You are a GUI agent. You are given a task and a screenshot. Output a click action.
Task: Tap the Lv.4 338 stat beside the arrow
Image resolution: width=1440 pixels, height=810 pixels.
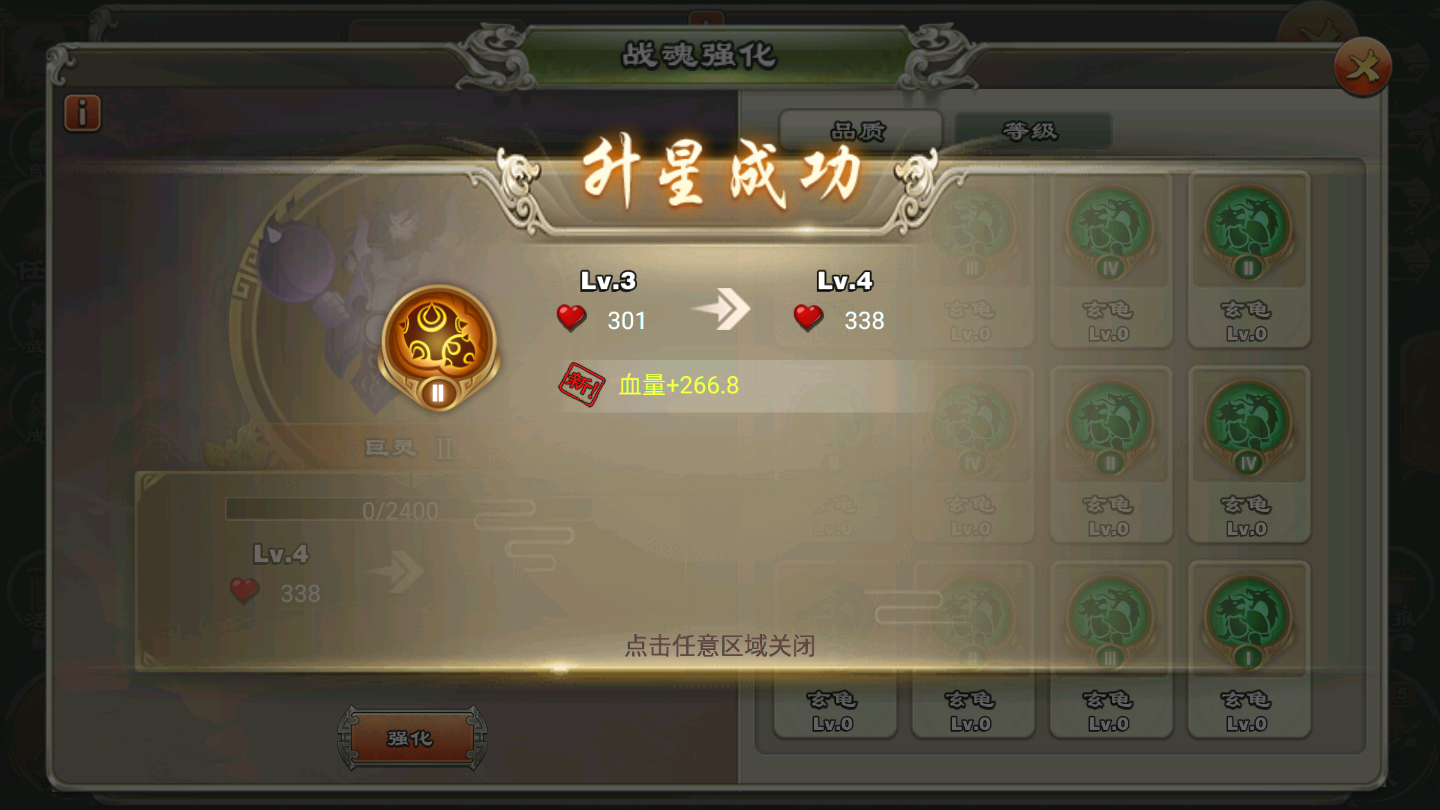tap(840, 300)
